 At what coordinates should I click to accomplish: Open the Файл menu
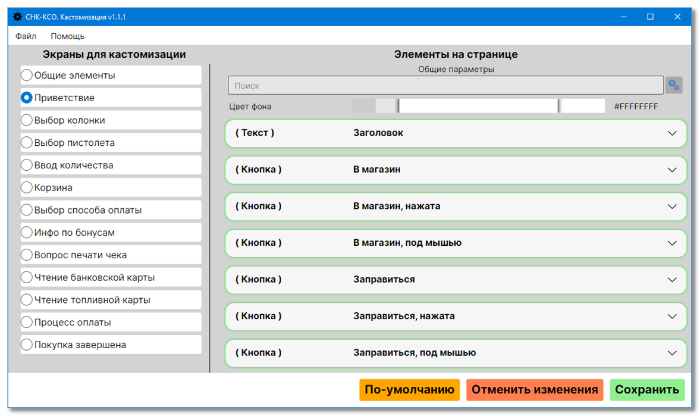click(26, 35)
